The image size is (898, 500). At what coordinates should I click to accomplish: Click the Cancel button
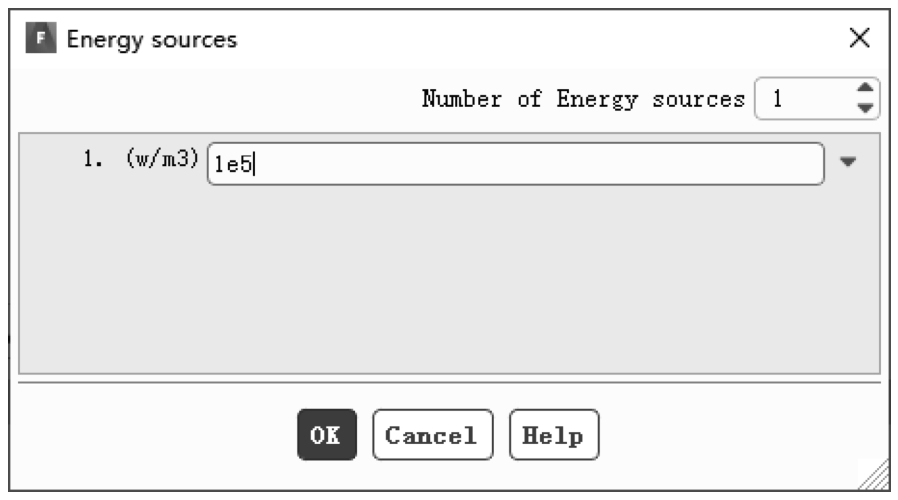point(432,435)
